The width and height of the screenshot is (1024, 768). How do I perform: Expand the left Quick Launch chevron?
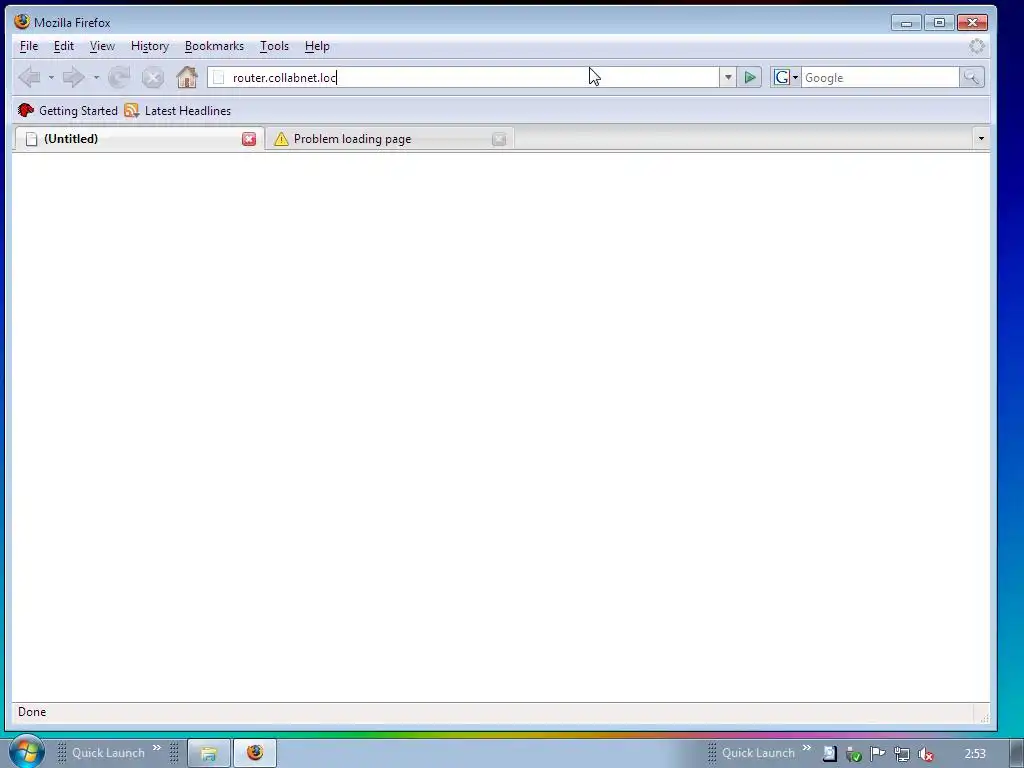pos(157,748)
